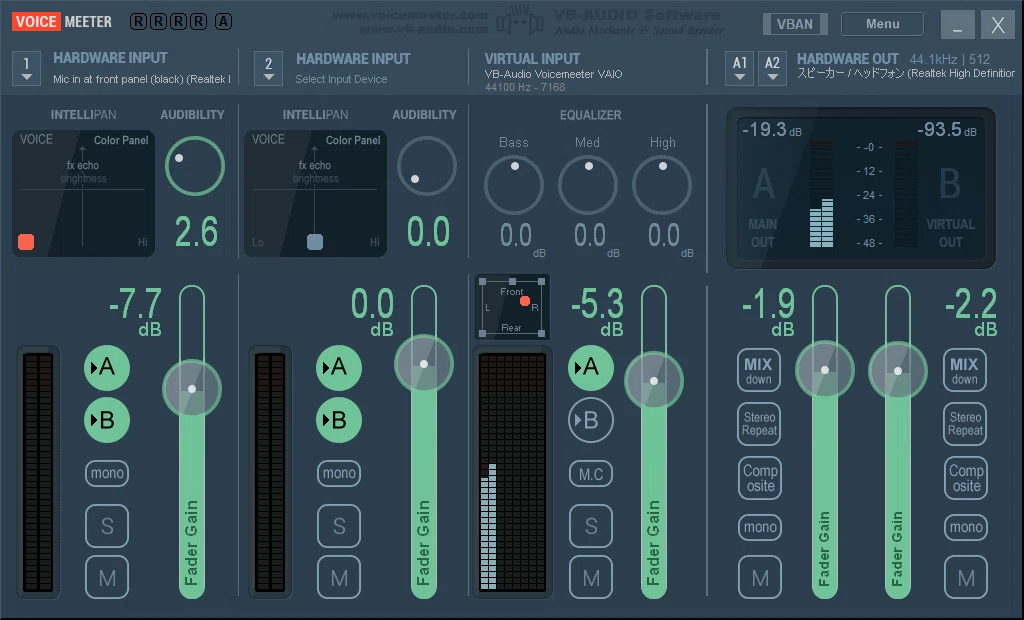
Task: Click the gray Intellipan handle on Input 2
Action: point(315,242)
